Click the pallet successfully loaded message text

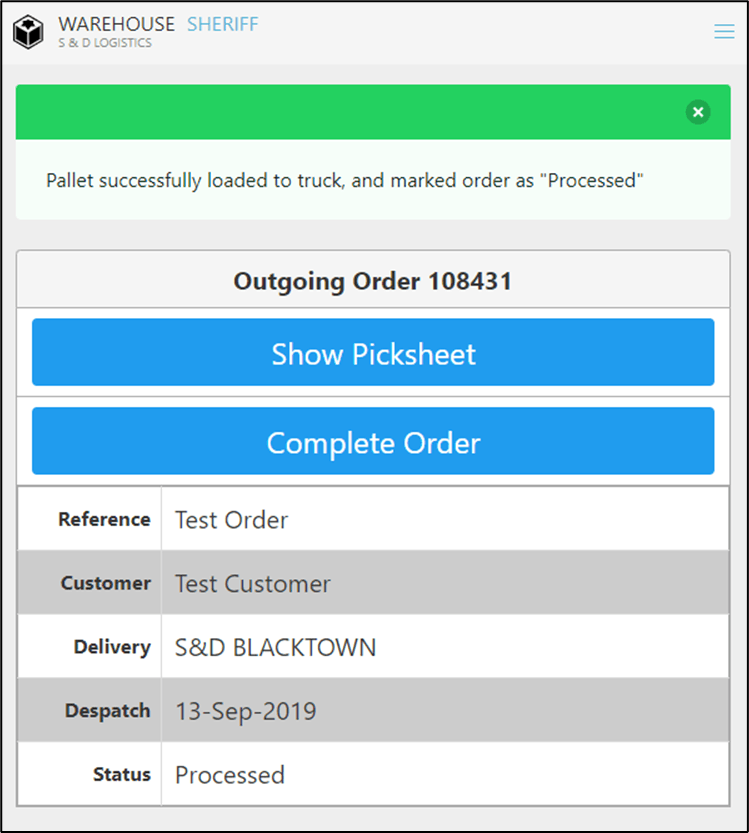(344, 181)
